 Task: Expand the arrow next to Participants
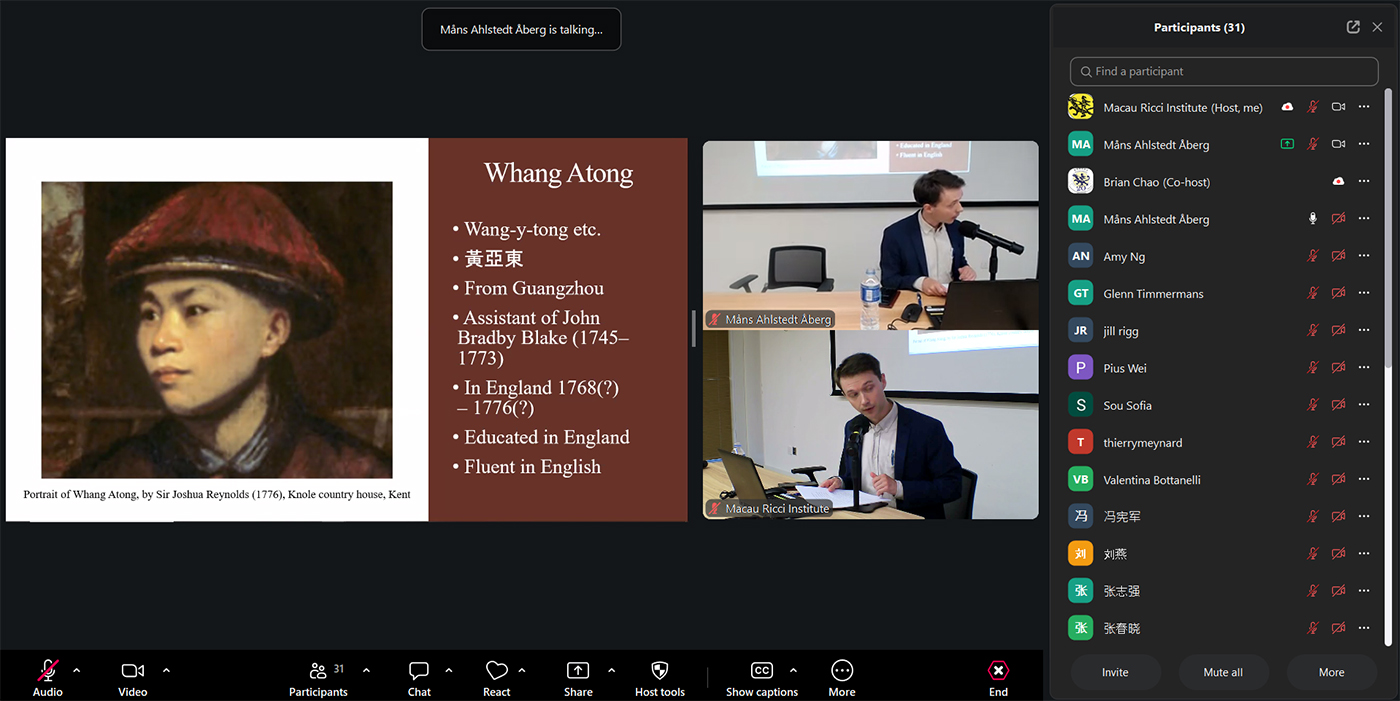click(366, 670)
